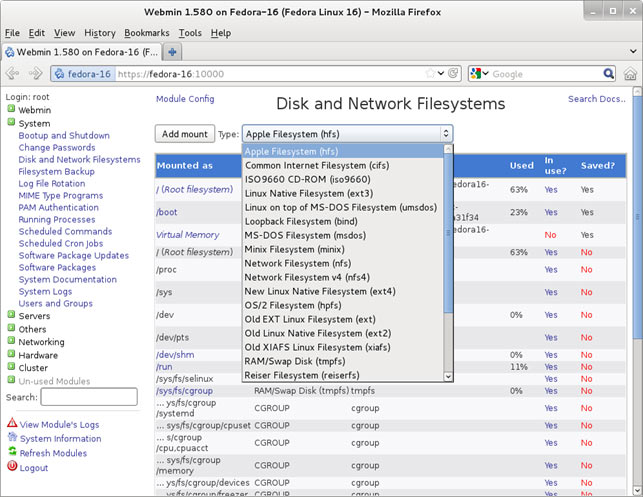Screen dimensions: 643x497
Task: Click the Add mount button
Action: 185,134
